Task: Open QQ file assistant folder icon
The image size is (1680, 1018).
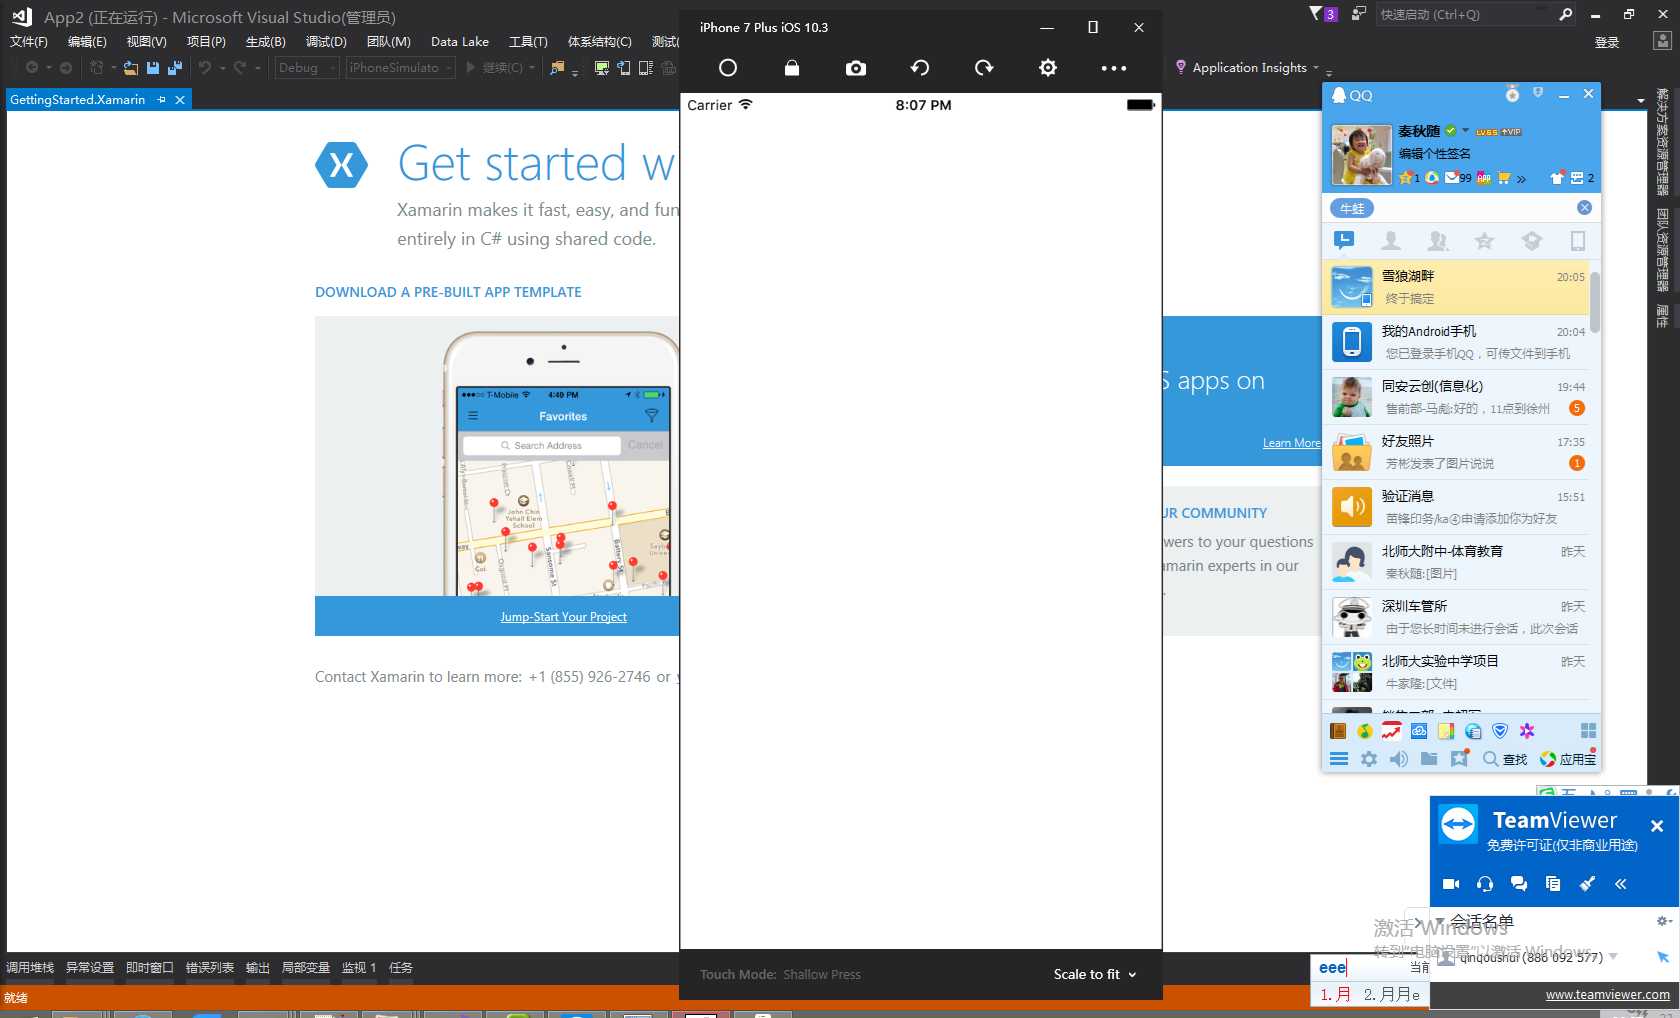Action: point(1429,759)
